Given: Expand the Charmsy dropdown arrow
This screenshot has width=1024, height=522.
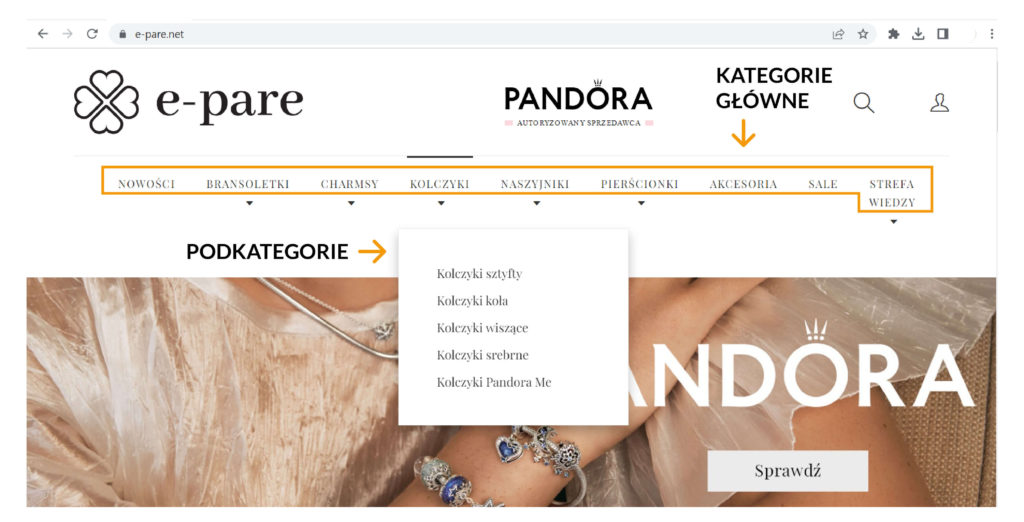Looking at the screenshot, I should point(351,203).
